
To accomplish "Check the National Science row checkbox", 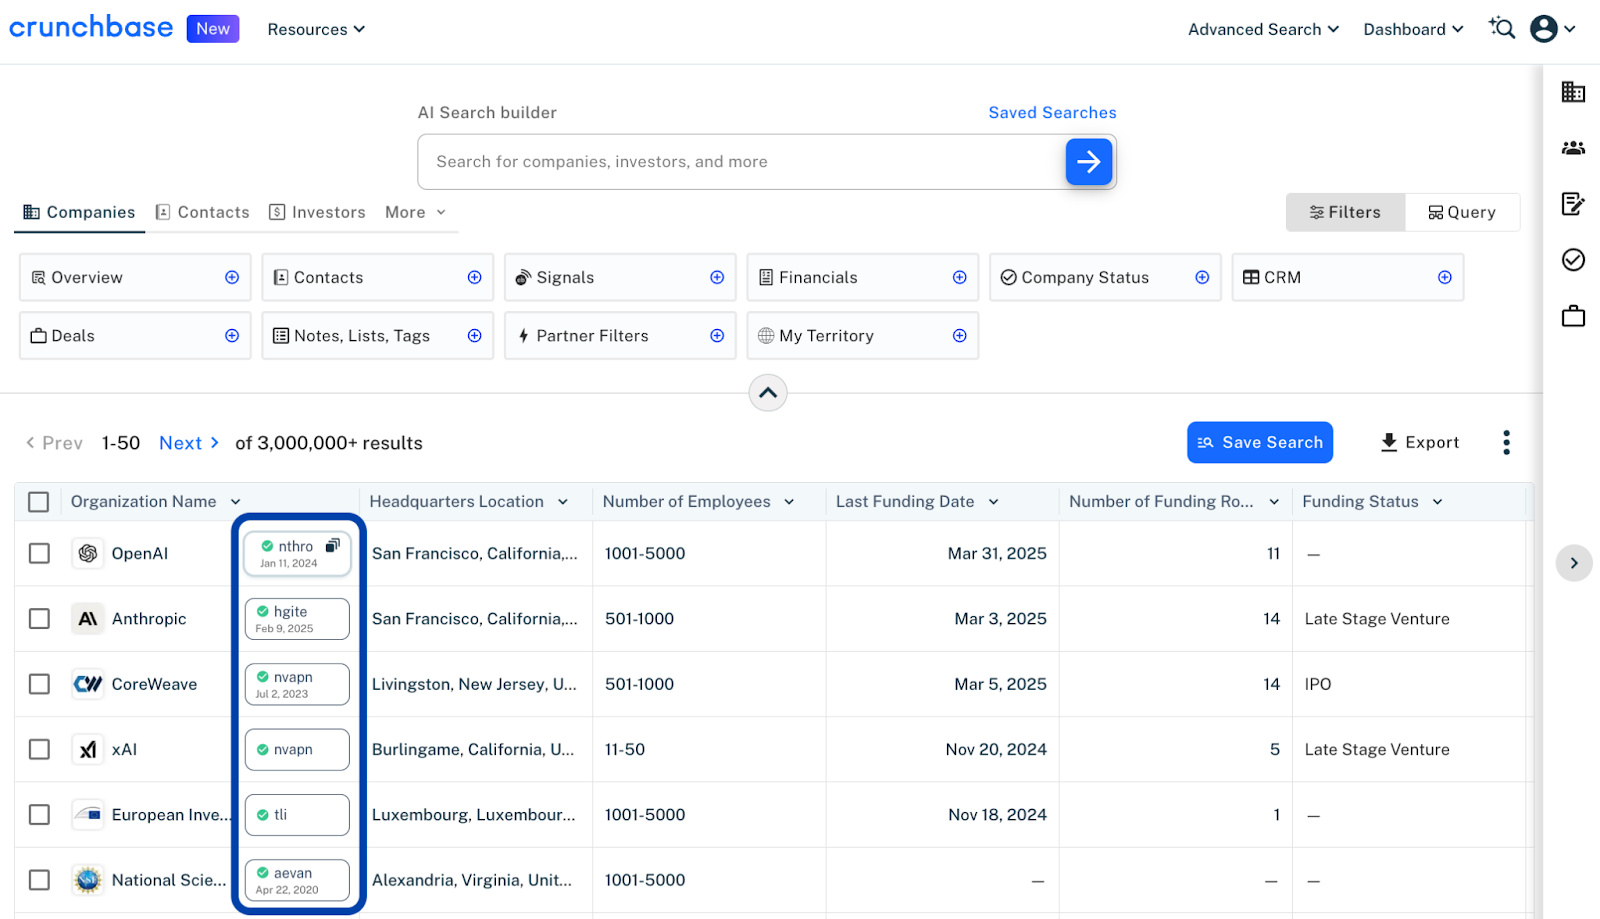I will tap(39, 880).
